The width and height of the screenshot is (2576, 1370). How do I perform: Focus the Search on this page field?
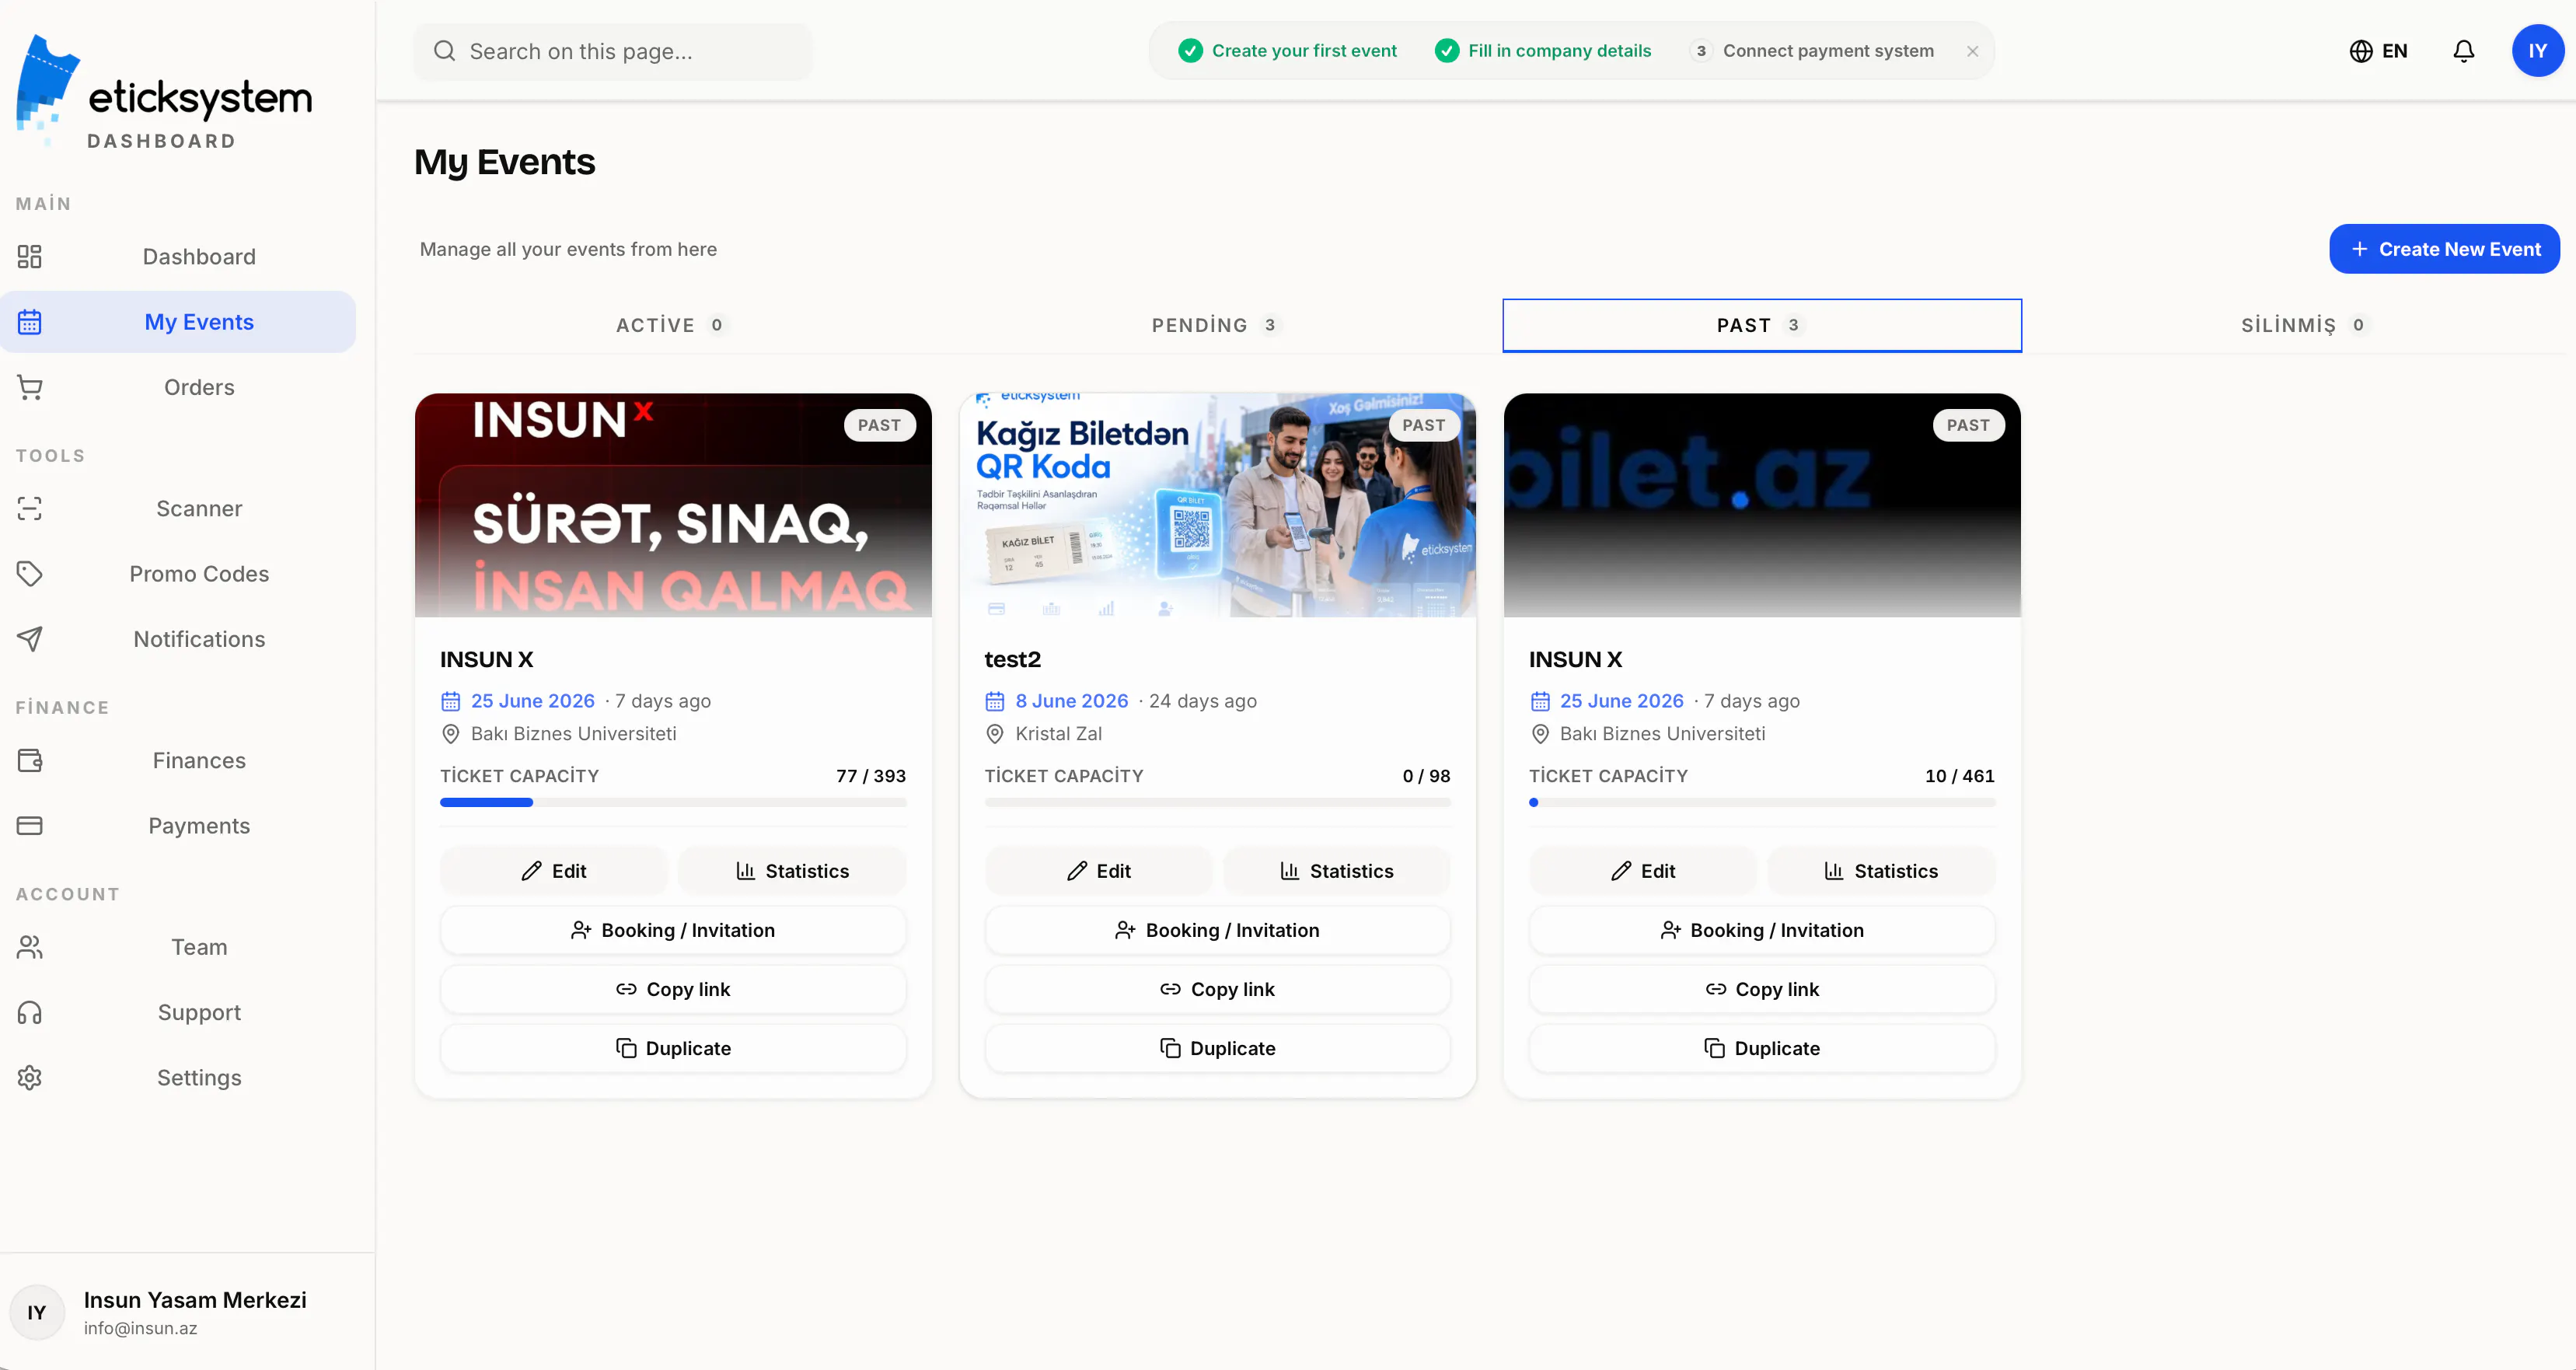point(613,51)
